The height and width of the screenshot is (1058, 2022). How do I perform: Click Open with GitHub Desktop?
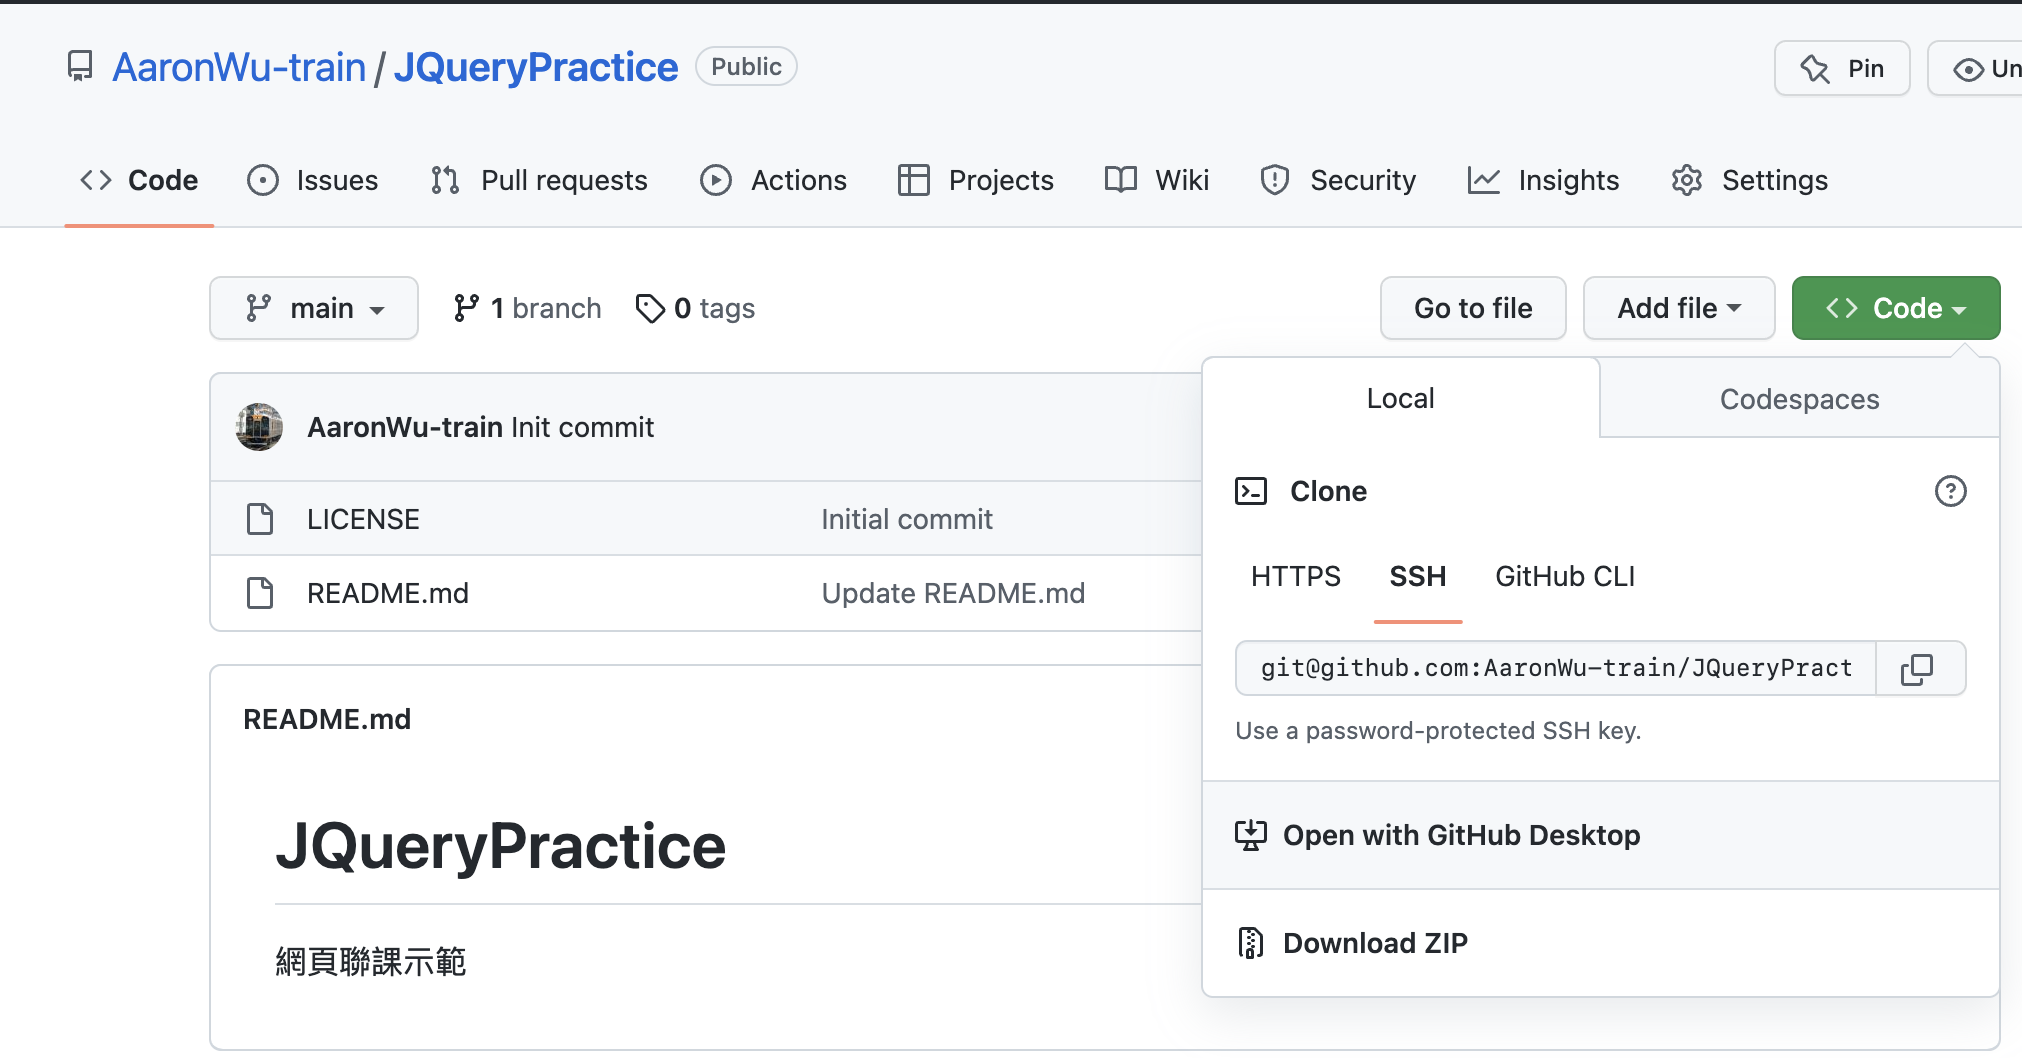pos(1600,835)
